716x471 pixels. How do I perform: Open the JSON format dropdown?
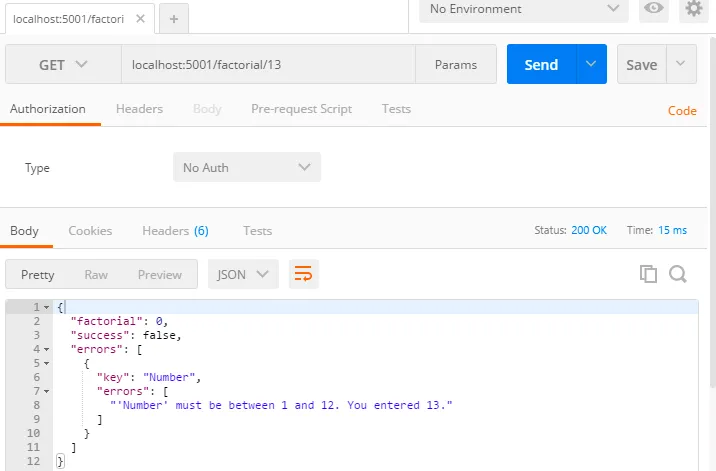click(x=242, y=274)
